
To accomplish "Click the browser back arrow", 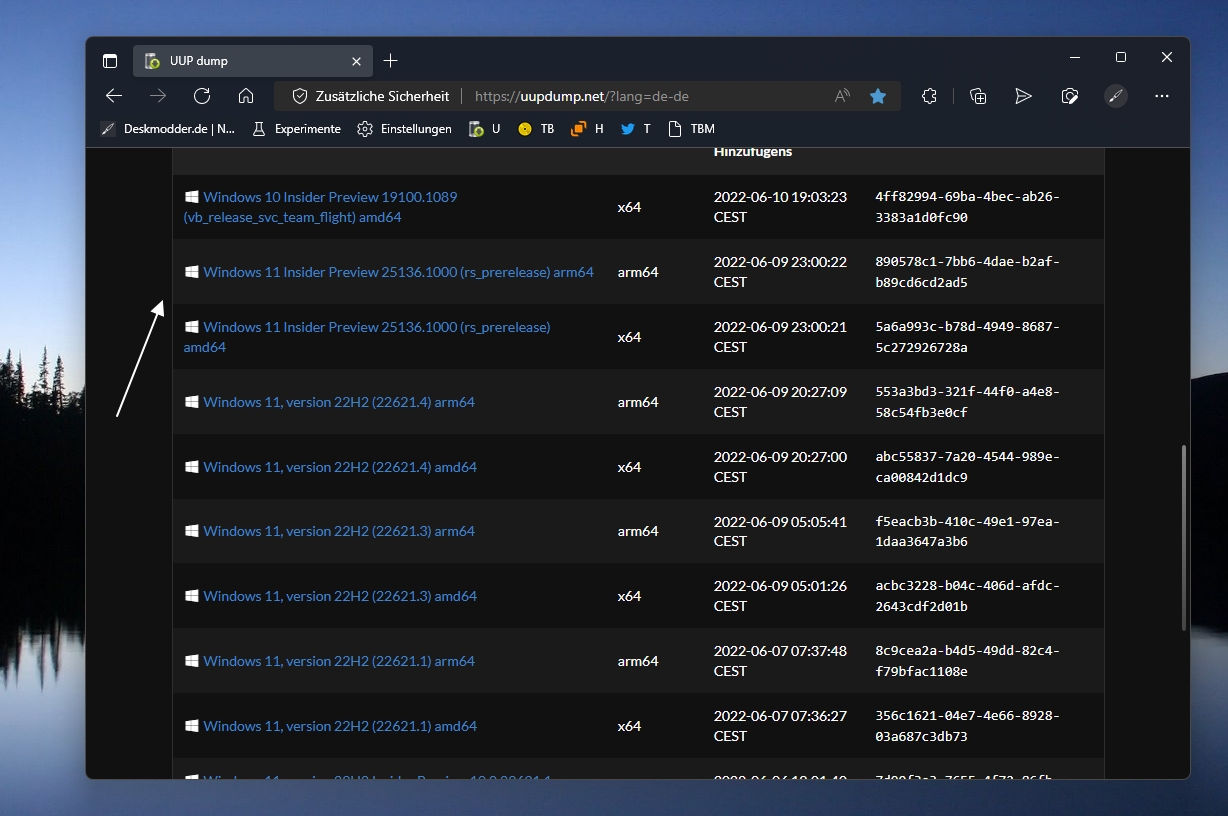I will pos(114,96).
